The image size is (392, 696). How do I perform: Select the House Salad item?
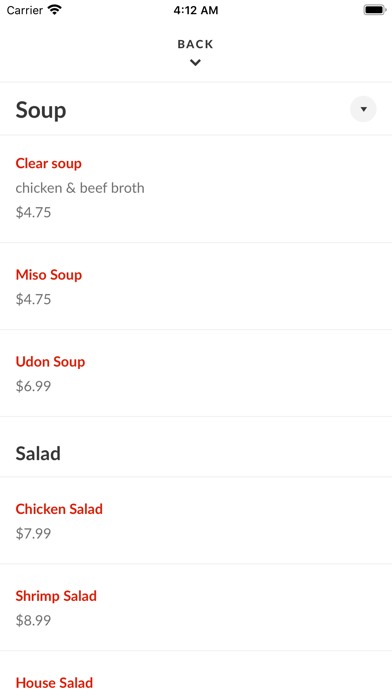tap(54, 683)
